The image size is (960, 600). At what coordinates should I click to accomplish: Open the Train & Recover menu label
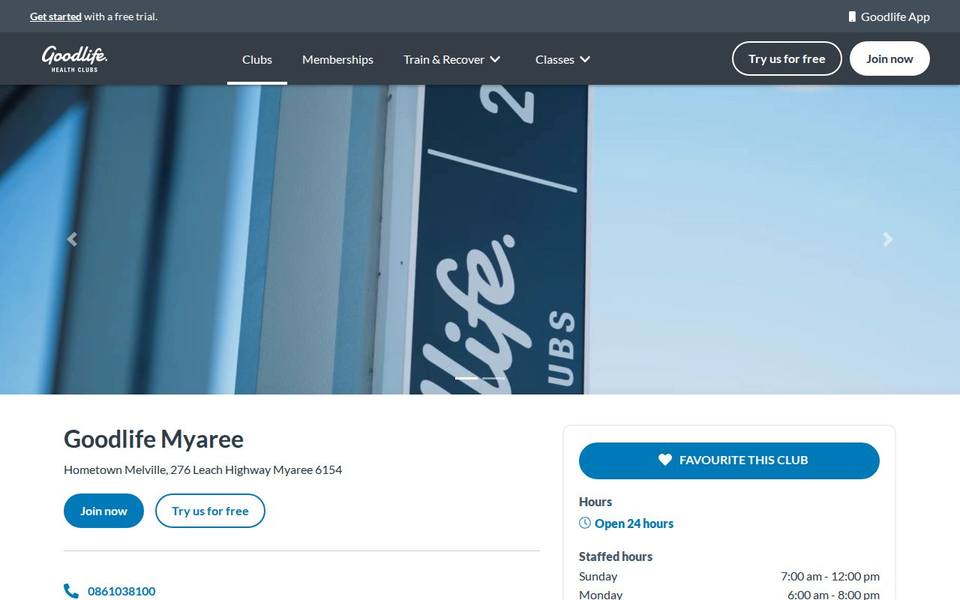(443, 59)
